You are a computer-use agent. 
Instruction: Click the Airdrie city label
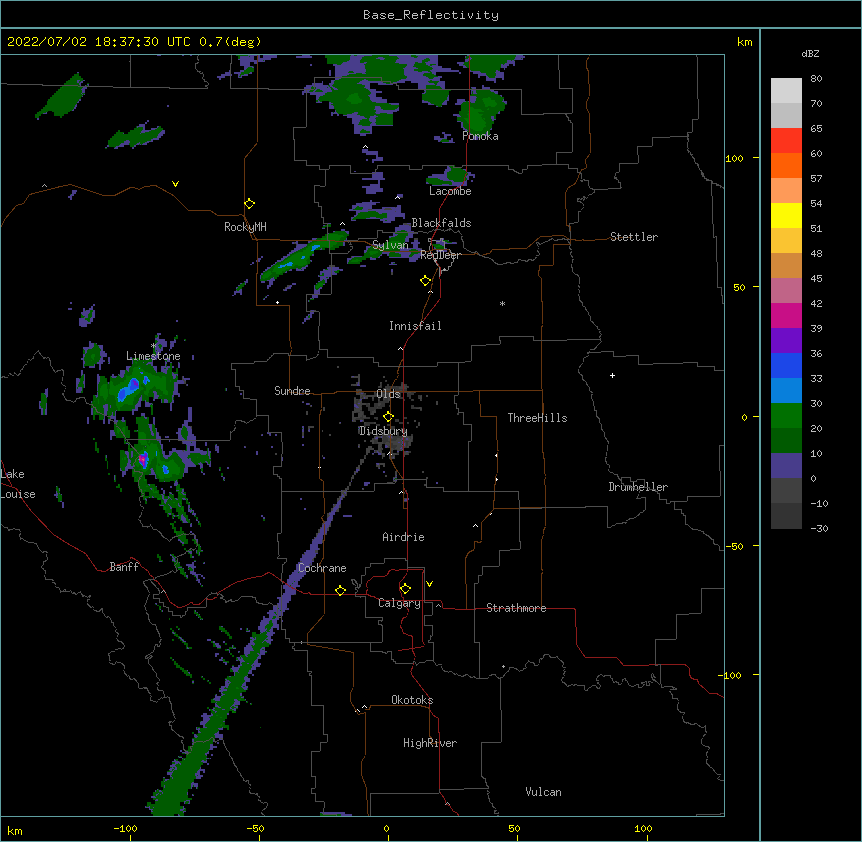click(403, 537)
